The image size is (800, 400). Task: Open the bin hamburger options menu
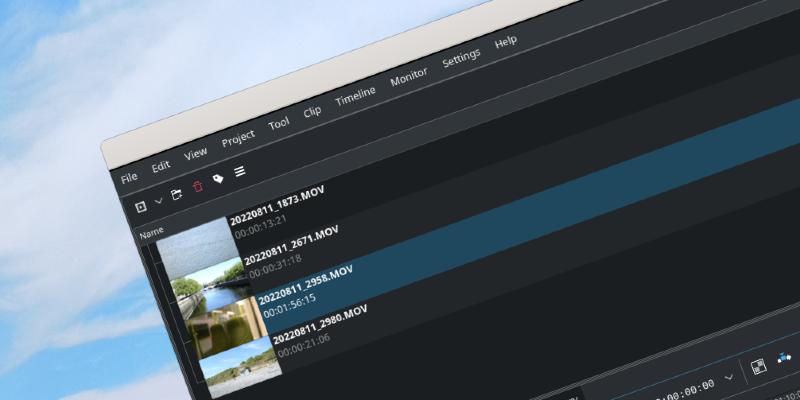tap(240, 171)
